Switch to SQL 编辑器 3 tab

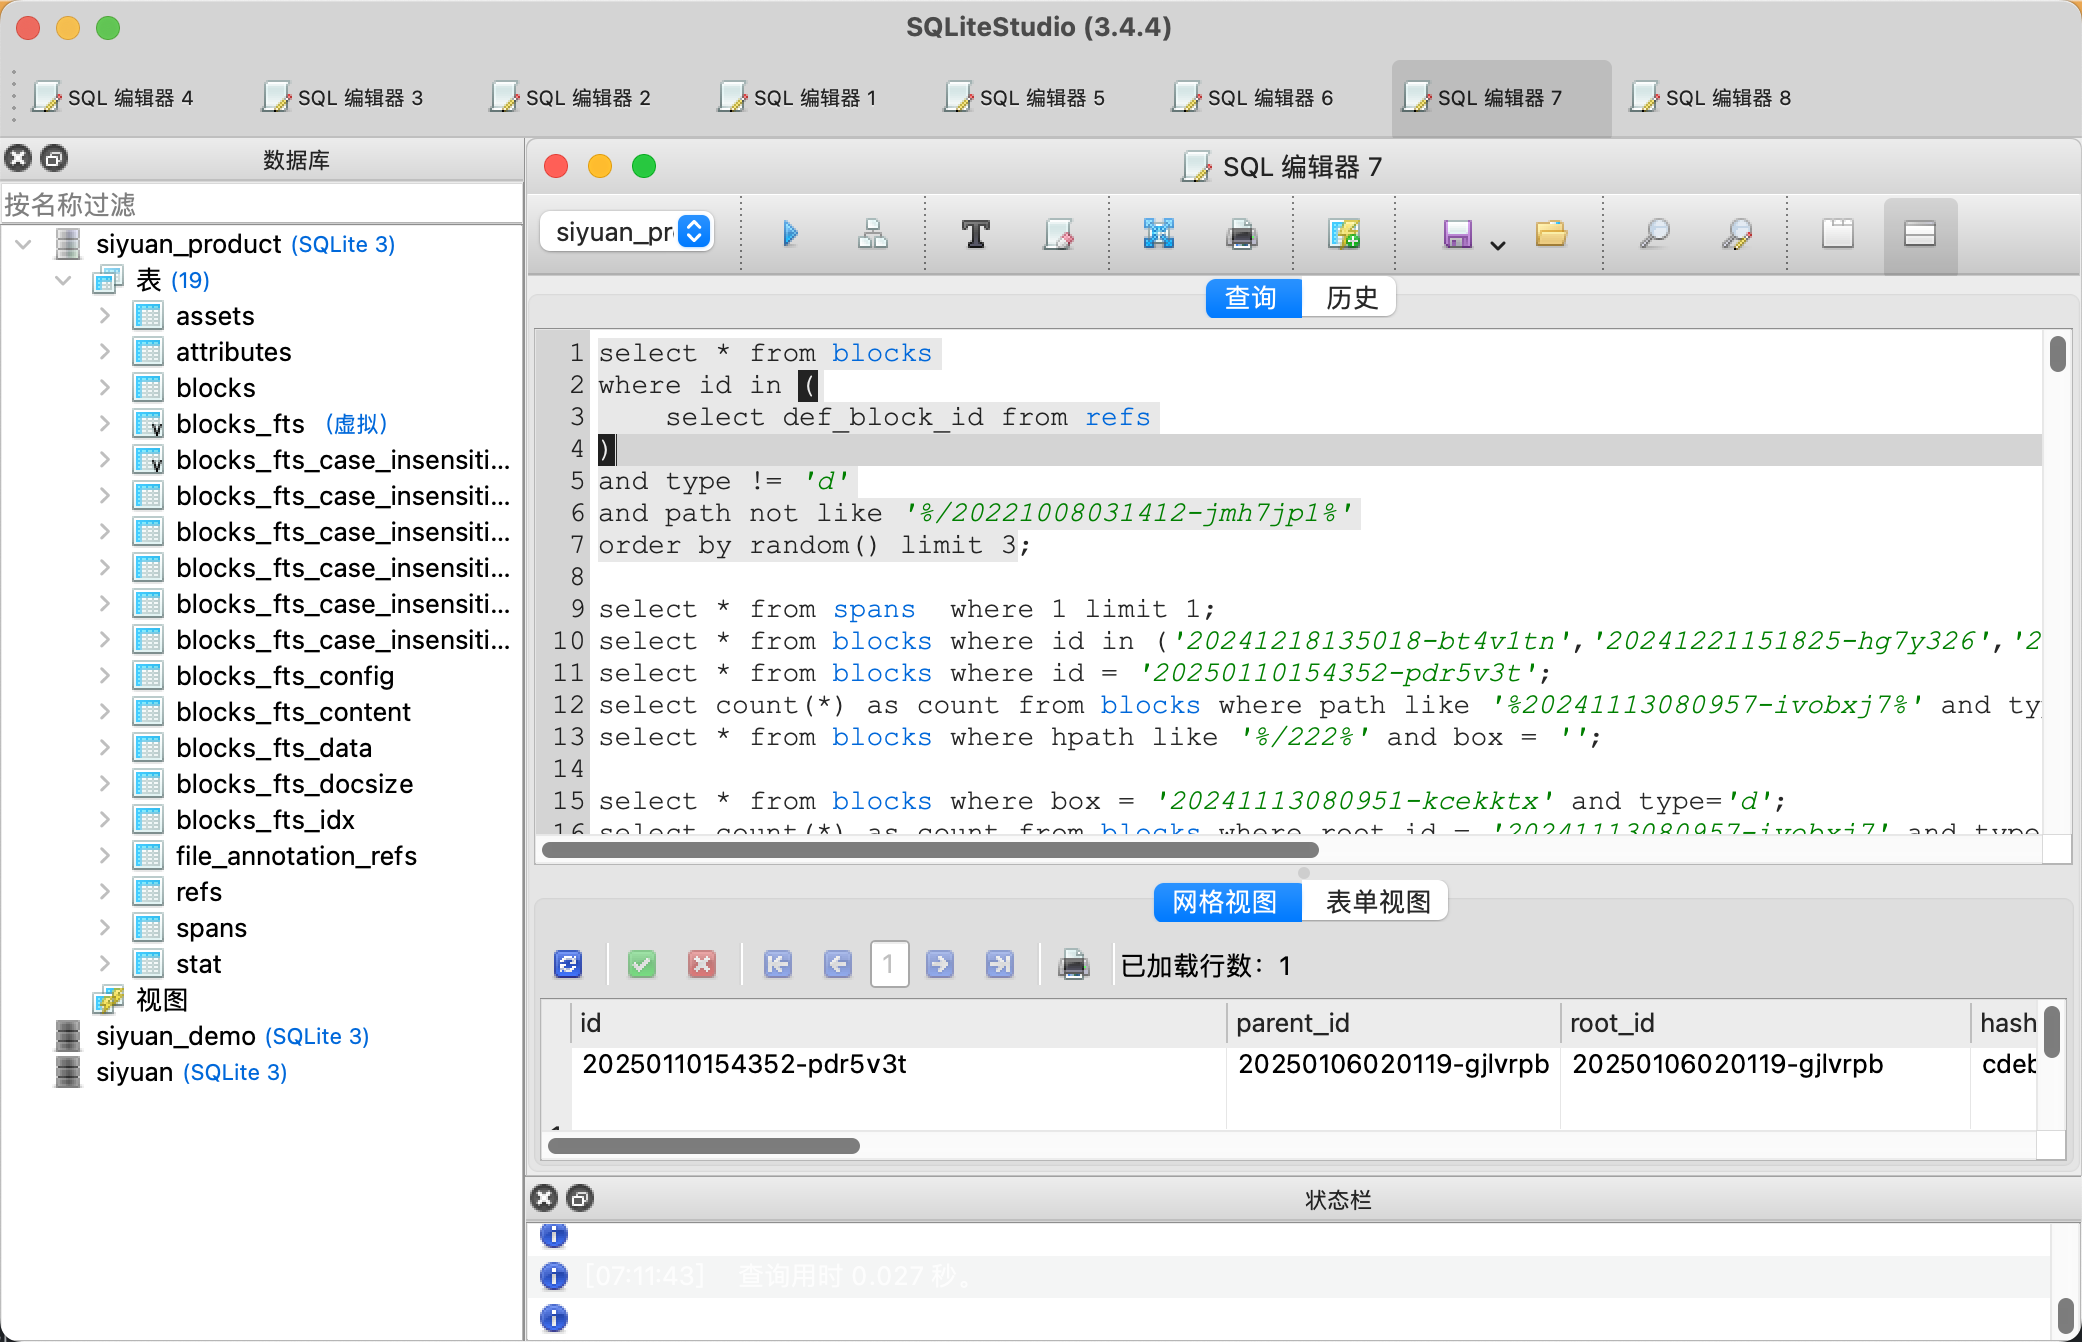coord(343,98)
